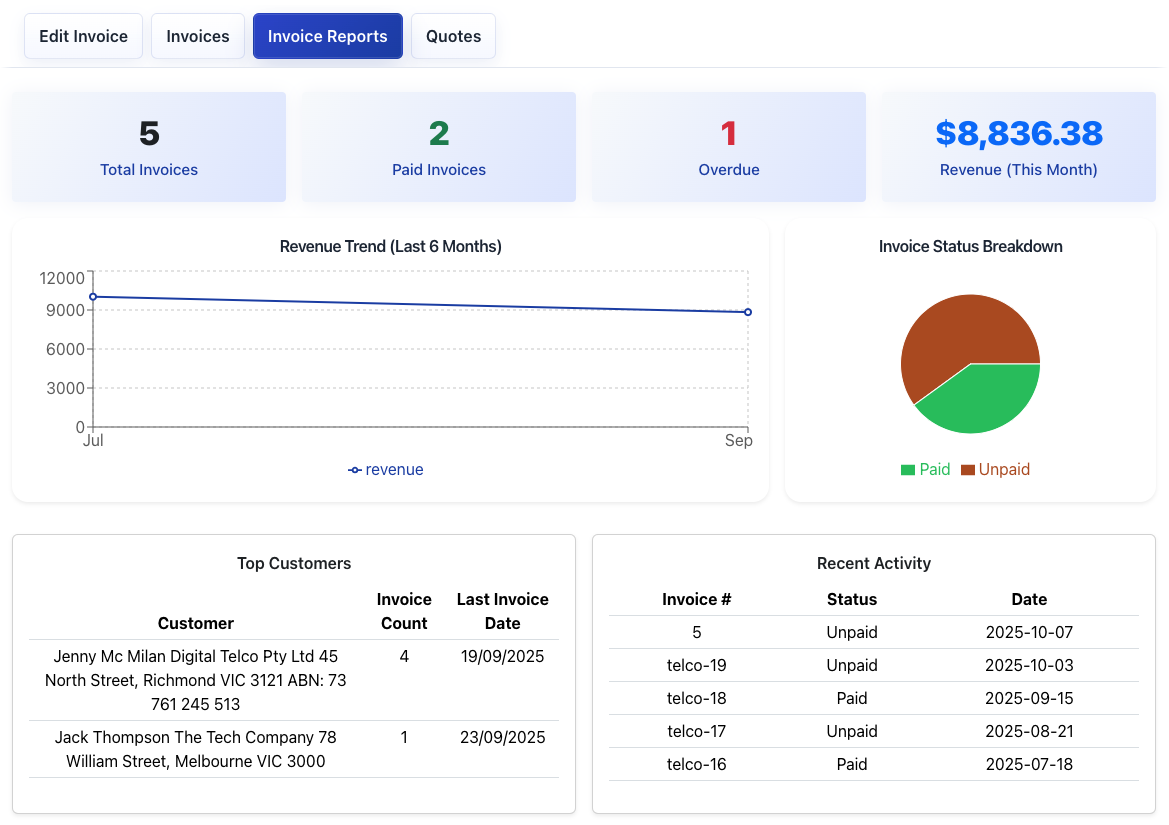Click the green Paid pie slice
This screenshot has height=825, width=1169.
click(x=984, y=399)
